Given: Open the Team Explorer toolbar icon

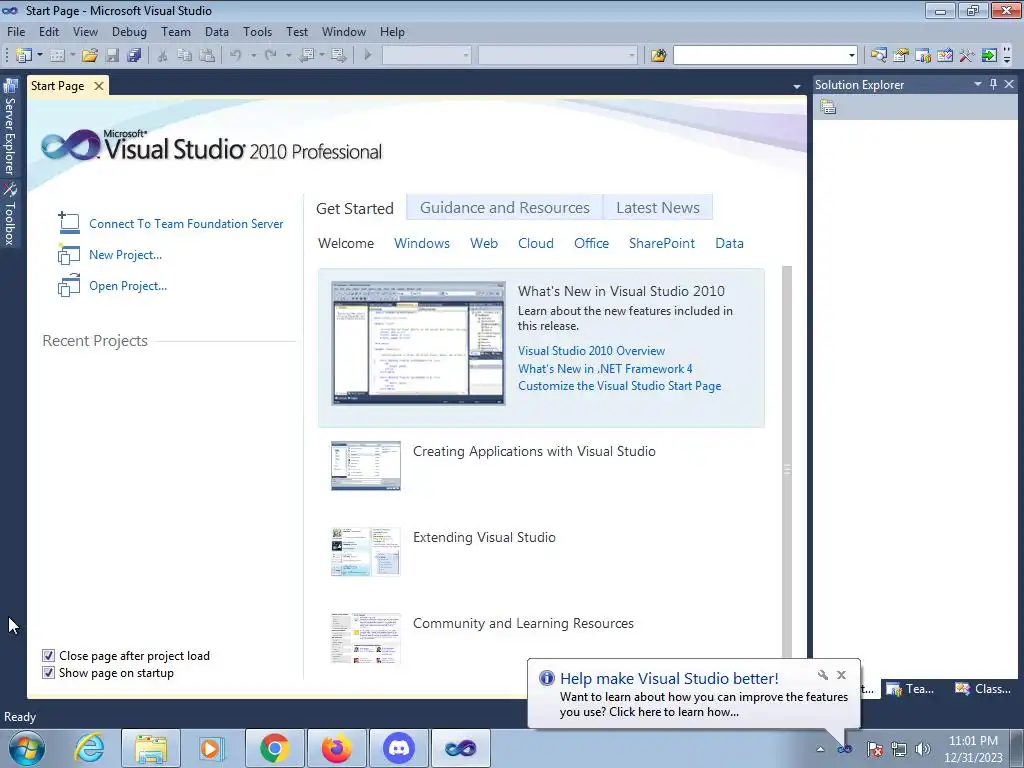Looking at the screenshot, I should pos(923,56).
